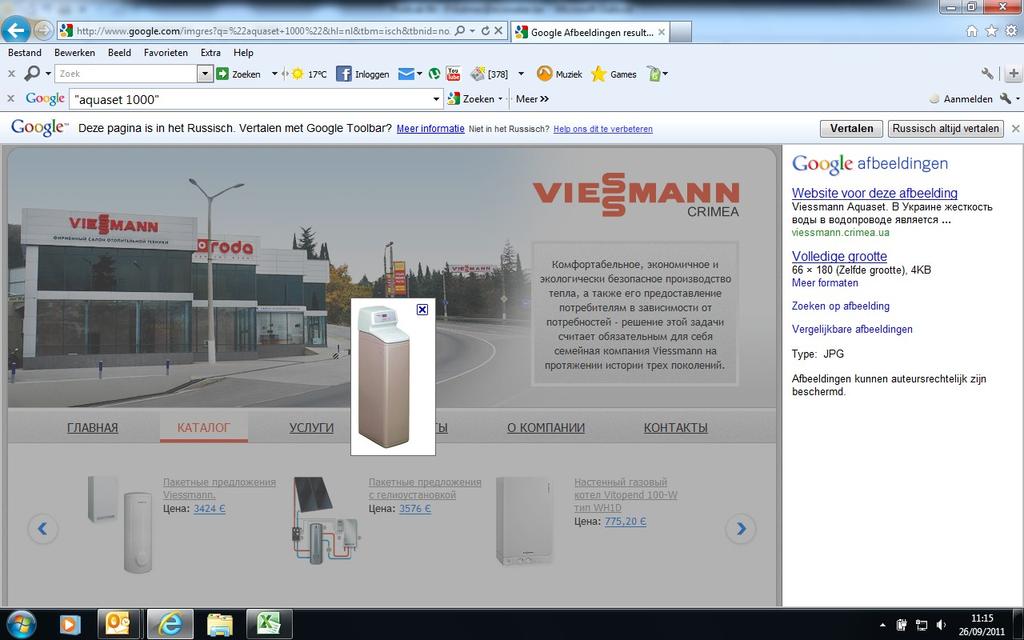Open the Extra menu

click(x=210, y=53)
